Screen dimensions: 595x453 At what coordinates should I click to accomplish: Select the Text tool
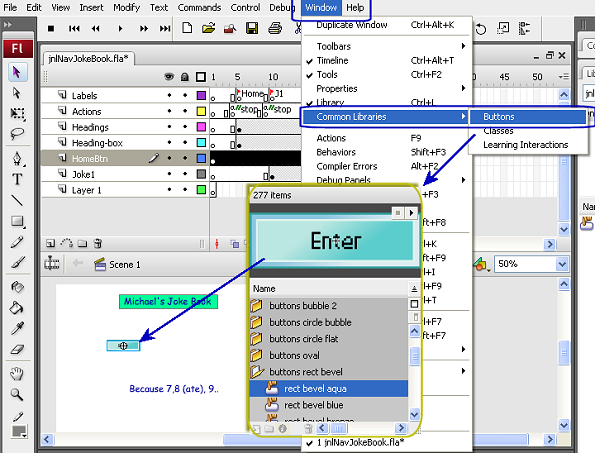17,179
